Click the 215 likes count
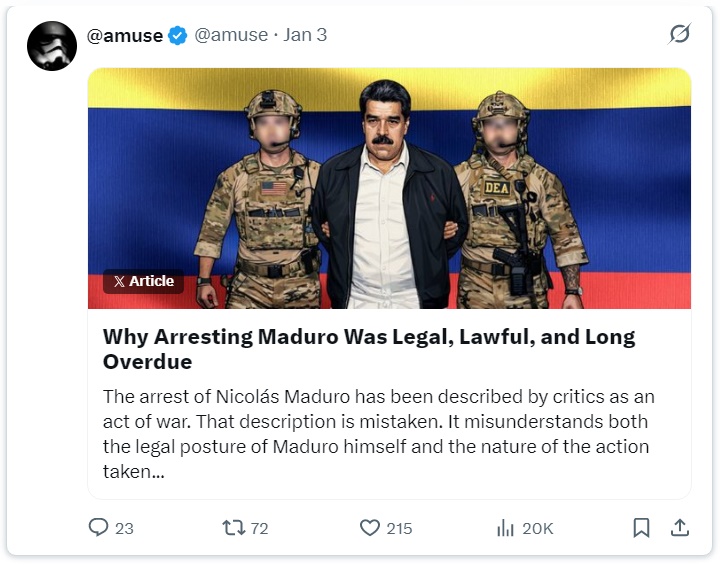720x565 pixels. click(x=399, y=528)
